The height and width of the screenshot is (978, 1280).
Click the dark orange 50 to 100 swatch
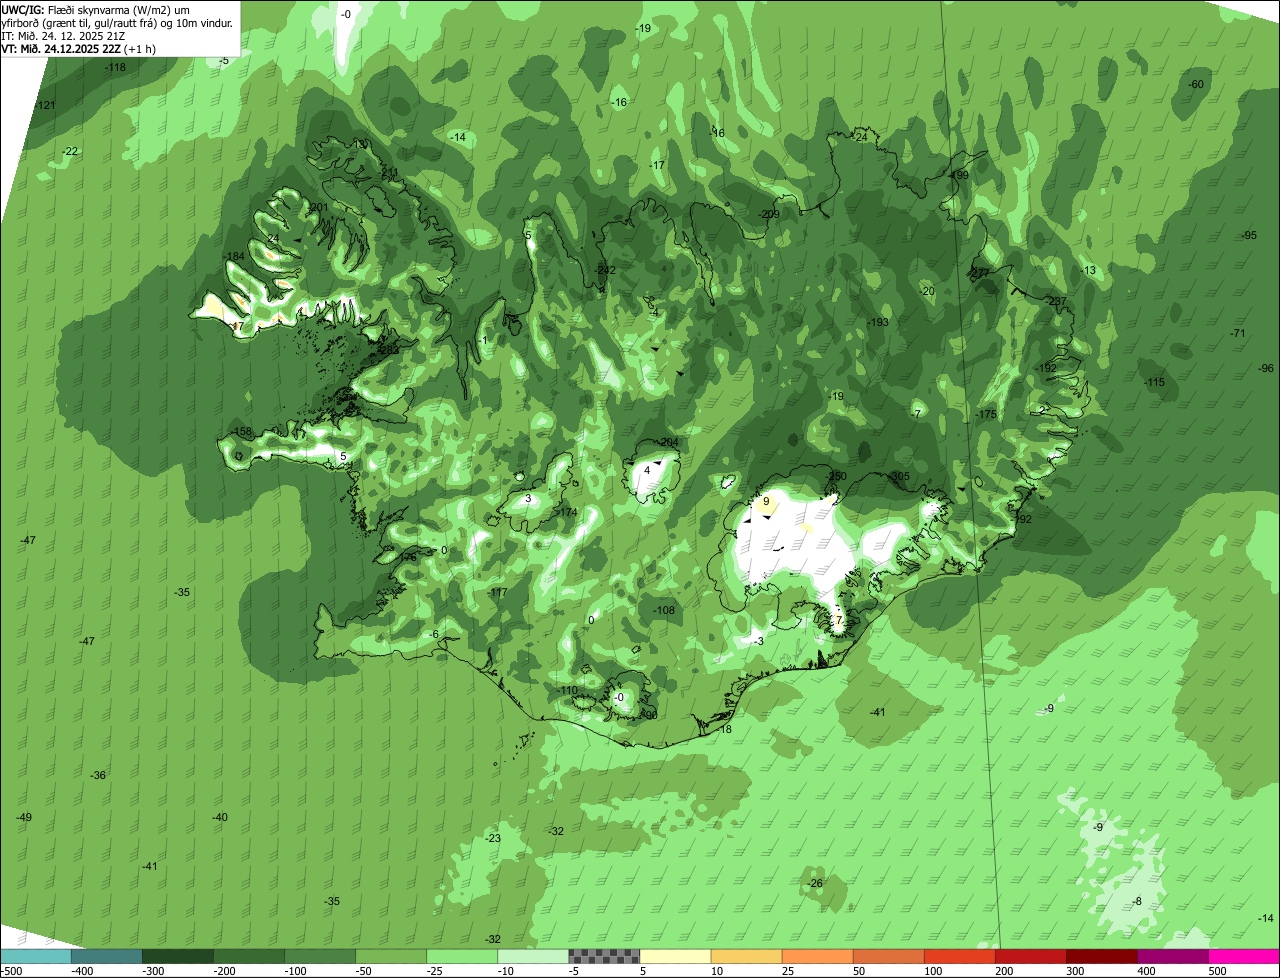pos(888,956)
